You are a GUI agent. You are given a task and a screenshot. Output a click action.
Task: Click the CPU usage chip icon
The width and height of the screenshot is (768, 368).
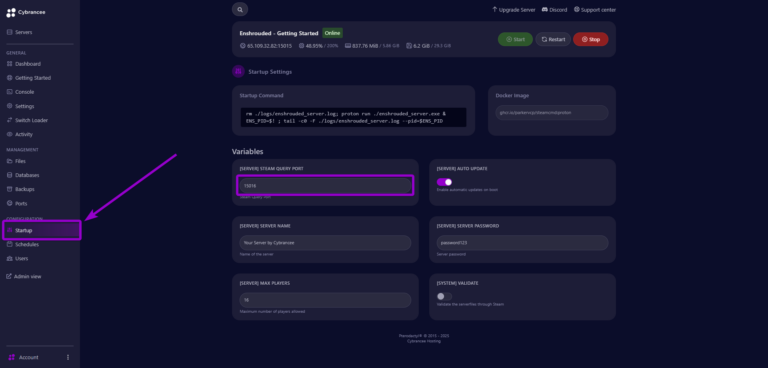(301, 46)
